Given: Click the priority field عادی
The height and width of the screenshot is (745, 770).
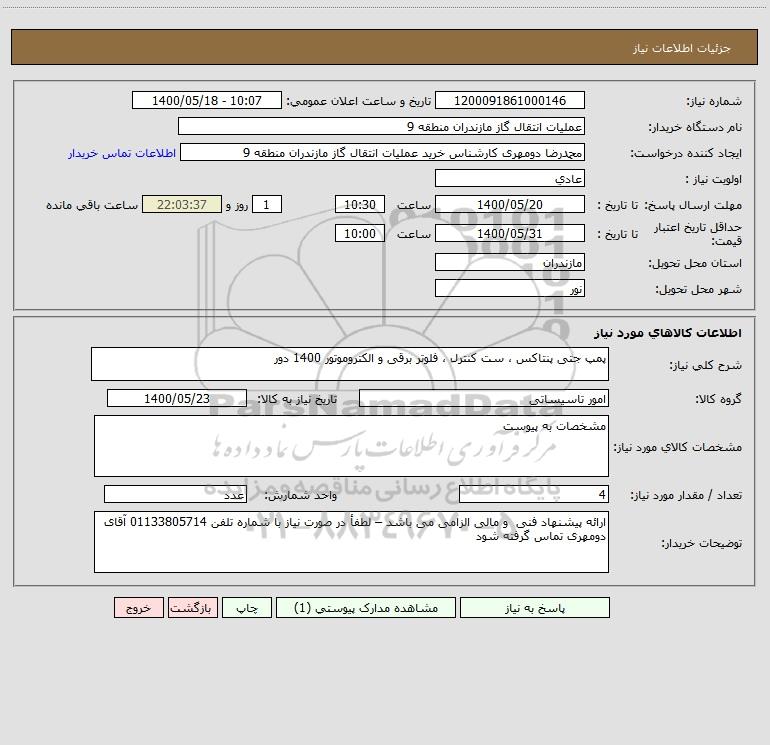Looking at the screenshot, I should 510,178.
